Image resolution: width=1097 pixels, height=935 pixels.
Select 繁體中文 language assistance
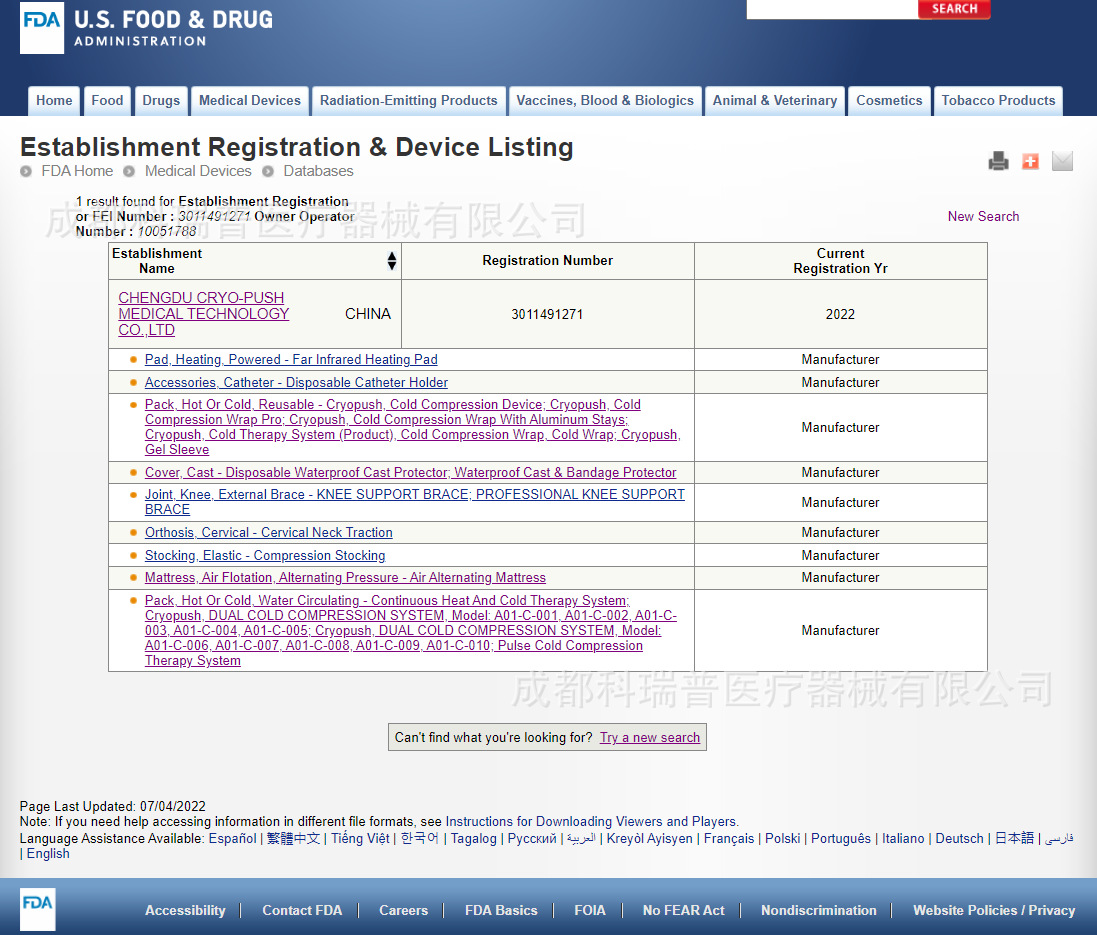[293, 838]
